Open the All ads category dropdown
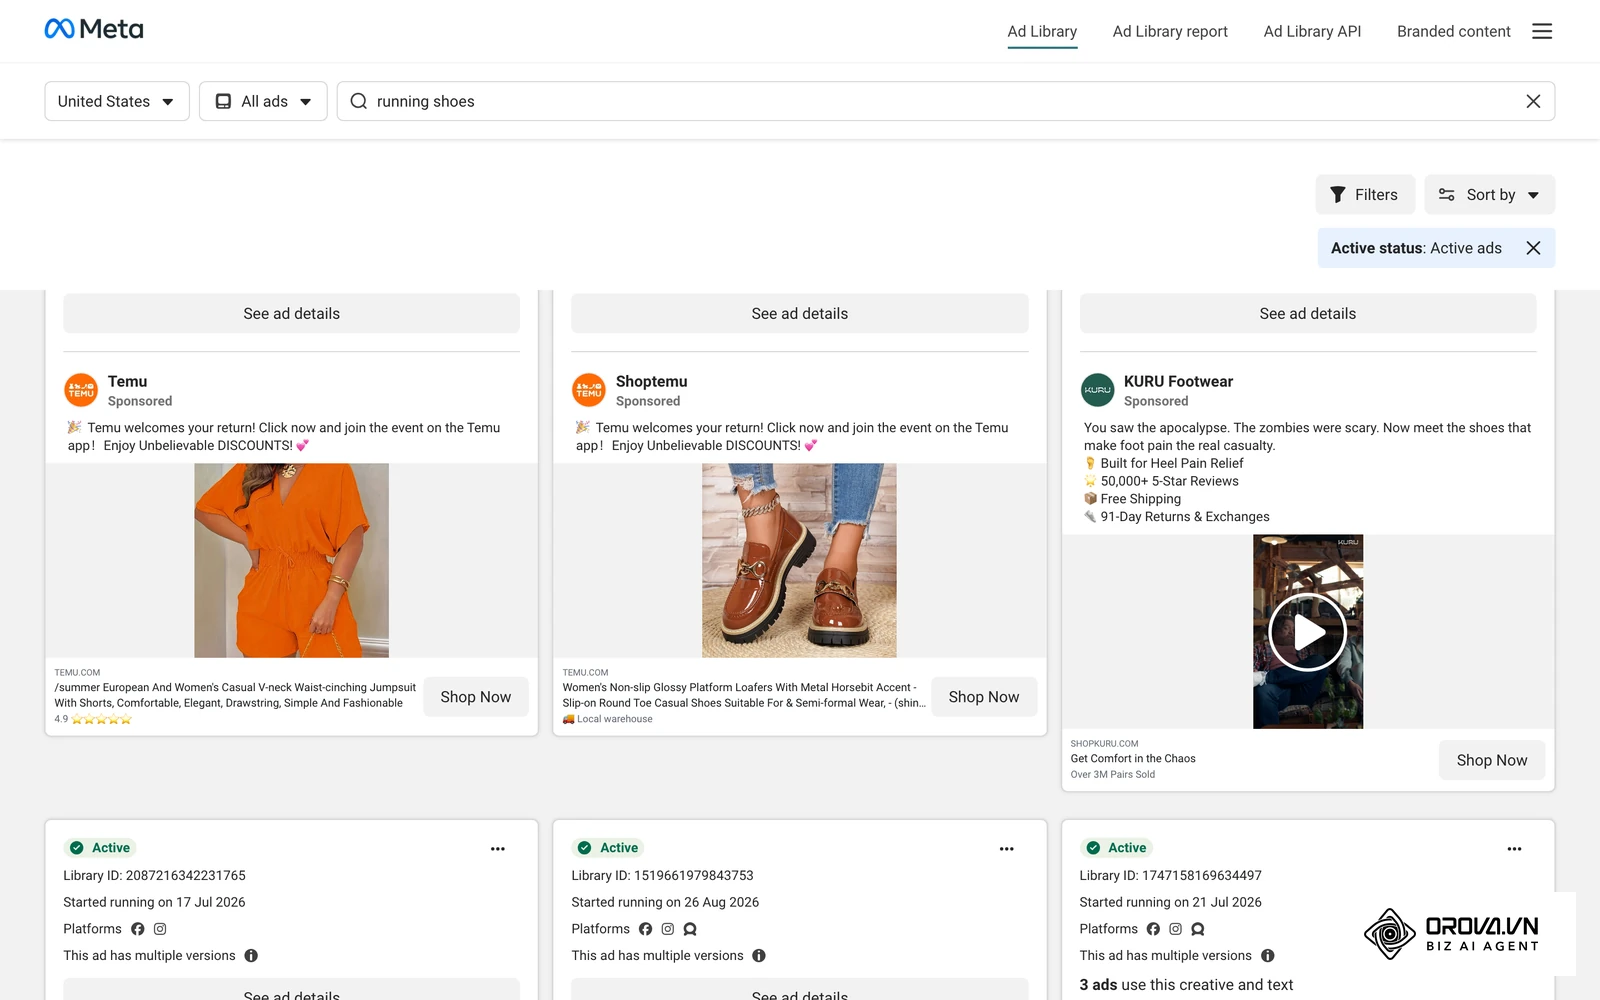1600x1000 pixels. (263, 101)
